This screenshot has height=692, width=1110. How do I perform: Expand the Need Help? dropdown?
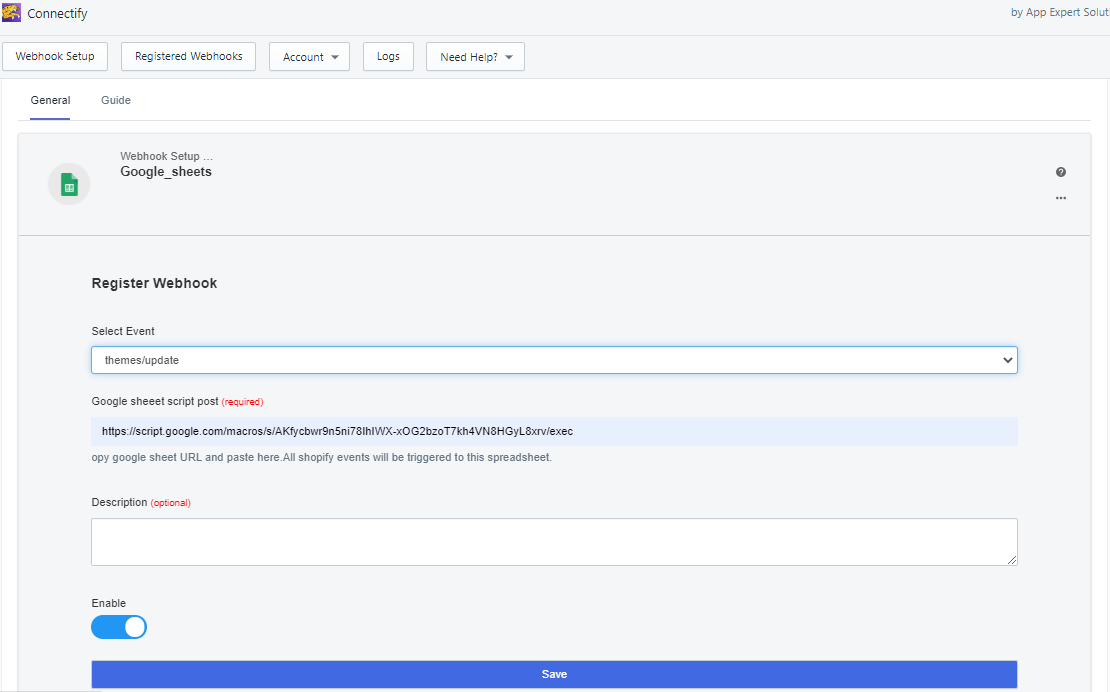click(475, 57)
